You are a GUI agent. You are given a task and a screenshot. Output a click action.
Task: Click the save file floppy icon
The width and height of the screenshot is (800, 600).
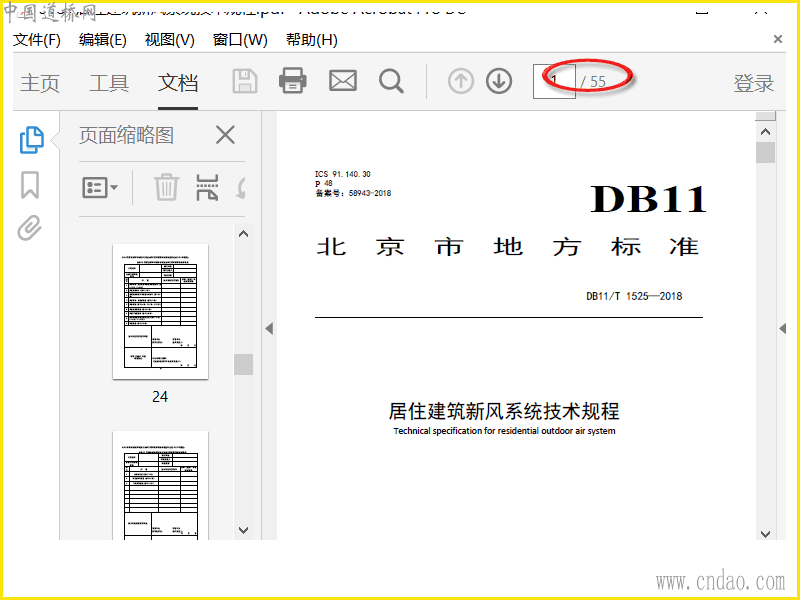[244, 81]
